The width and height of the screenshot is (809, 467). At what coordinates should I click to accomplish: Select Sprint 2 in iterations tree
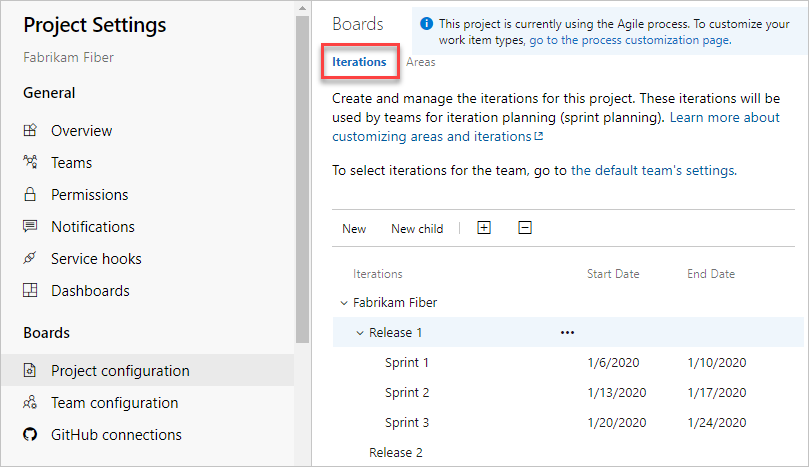[x=407, y=393]
